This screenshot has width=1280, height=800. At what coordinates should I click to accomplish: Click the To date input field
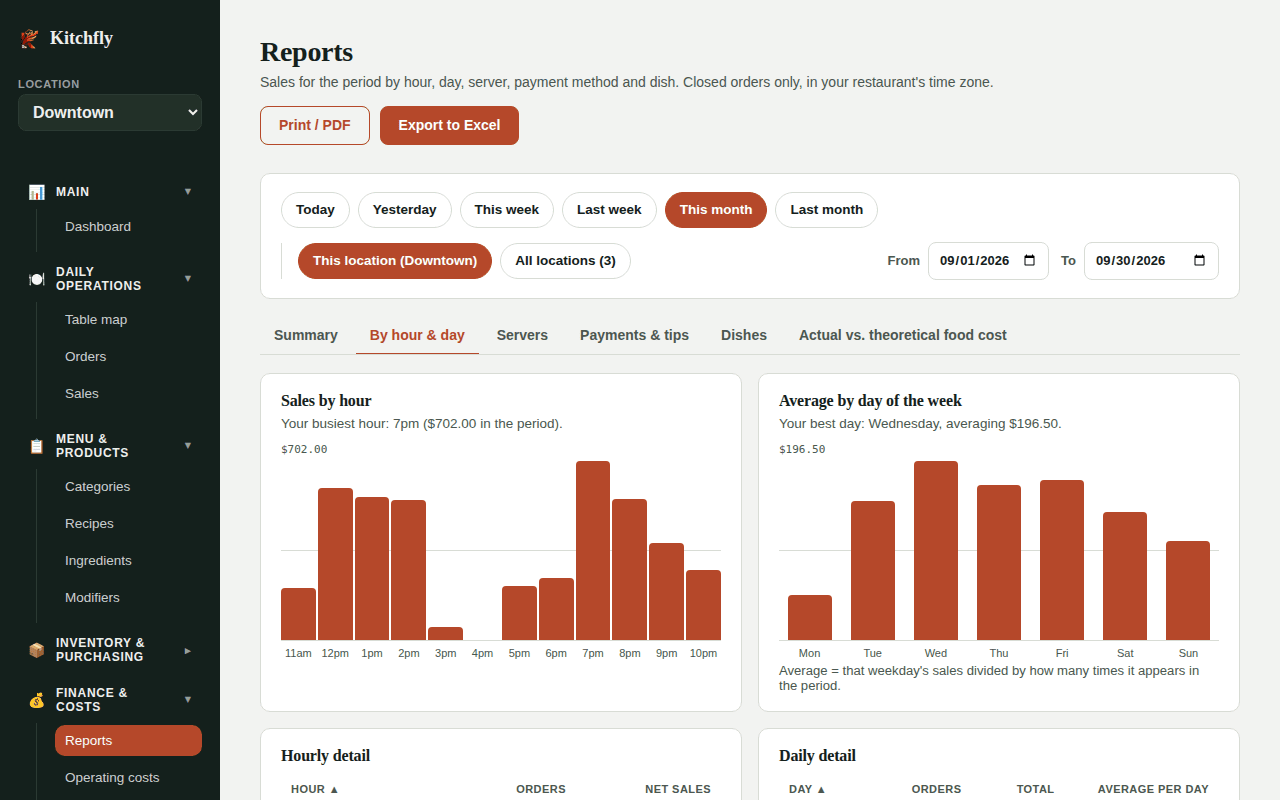pos(1151,261)
